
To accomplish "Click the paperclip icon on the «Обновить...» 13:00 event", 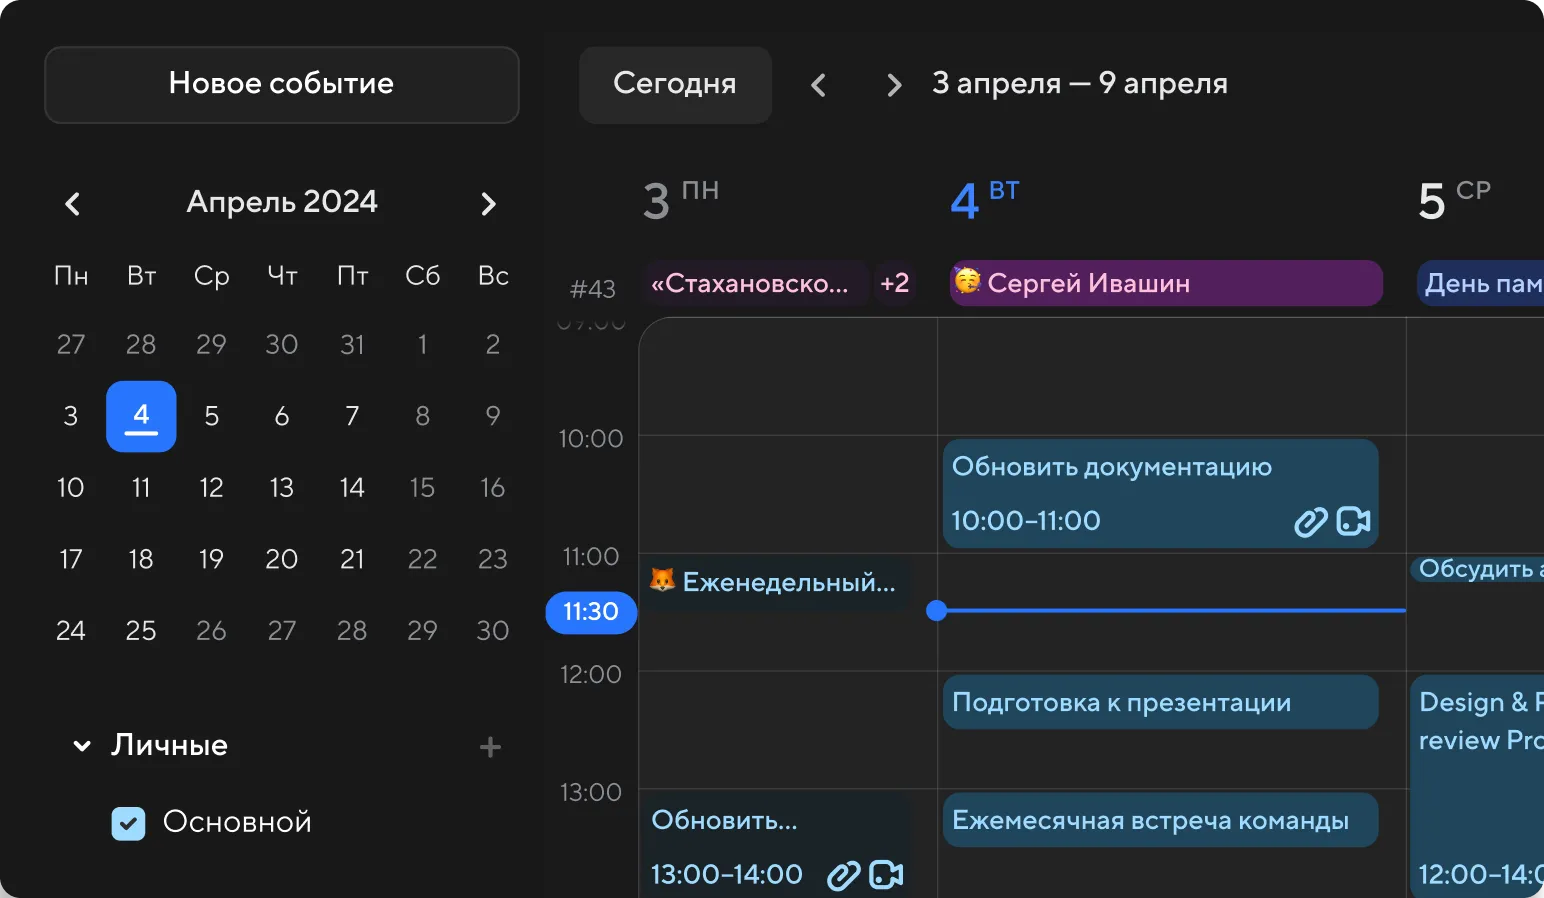I will pyautogui.click(x=843, y=874).
